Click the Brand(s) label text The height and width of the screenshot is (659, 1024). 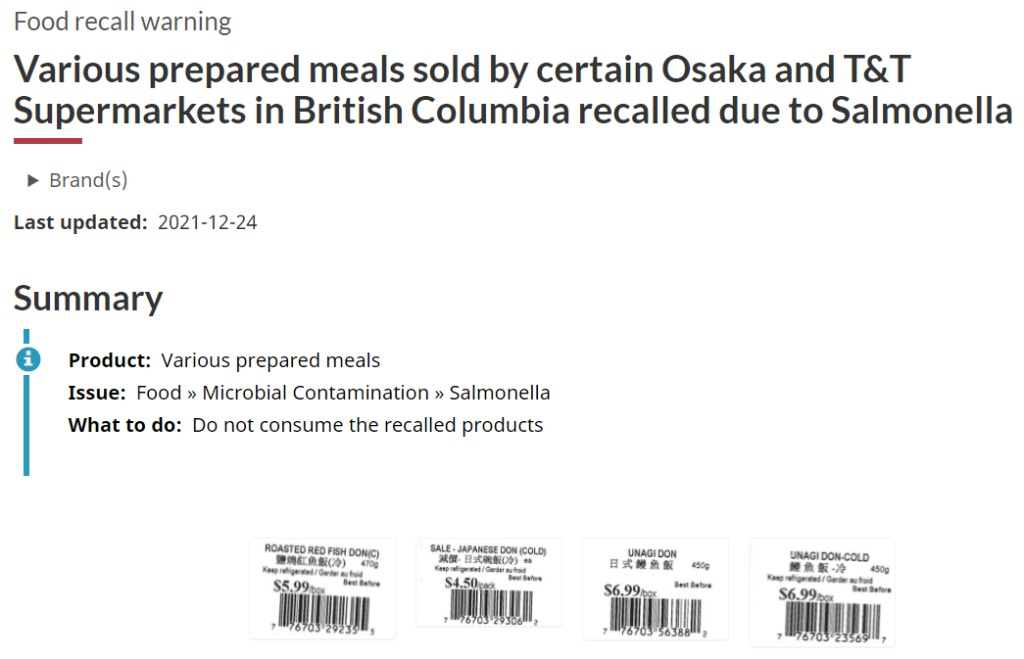tap(88, 180)
